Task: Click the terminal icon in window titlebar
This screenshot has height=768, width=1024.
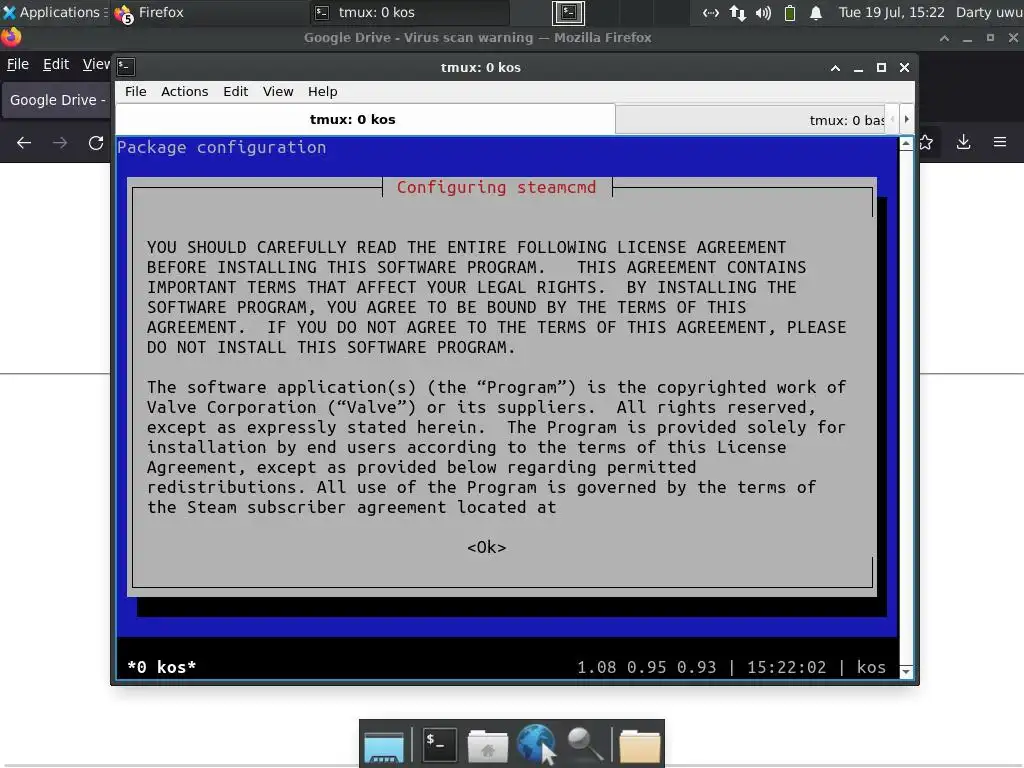Action: point(126,67)
